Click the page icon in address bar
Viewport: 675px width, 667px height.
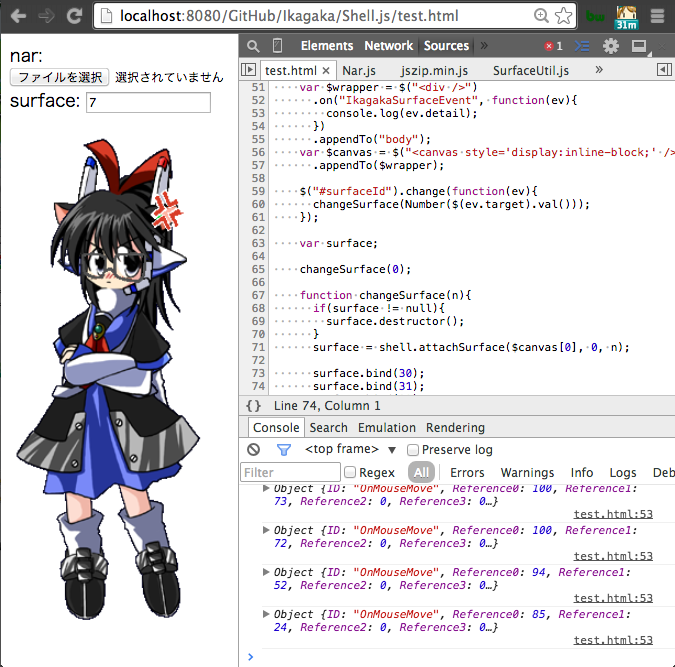pyautogui.click(x=106, y=16)
